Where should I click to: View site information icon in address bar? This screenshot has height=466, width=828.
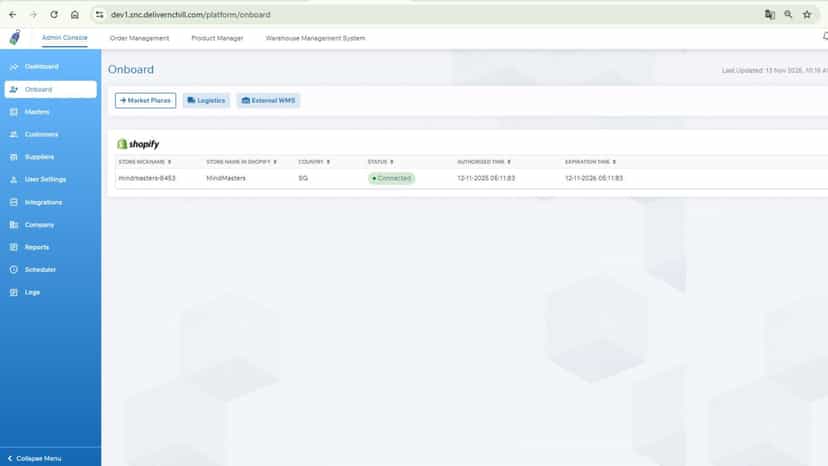click(x=99, y=15)
